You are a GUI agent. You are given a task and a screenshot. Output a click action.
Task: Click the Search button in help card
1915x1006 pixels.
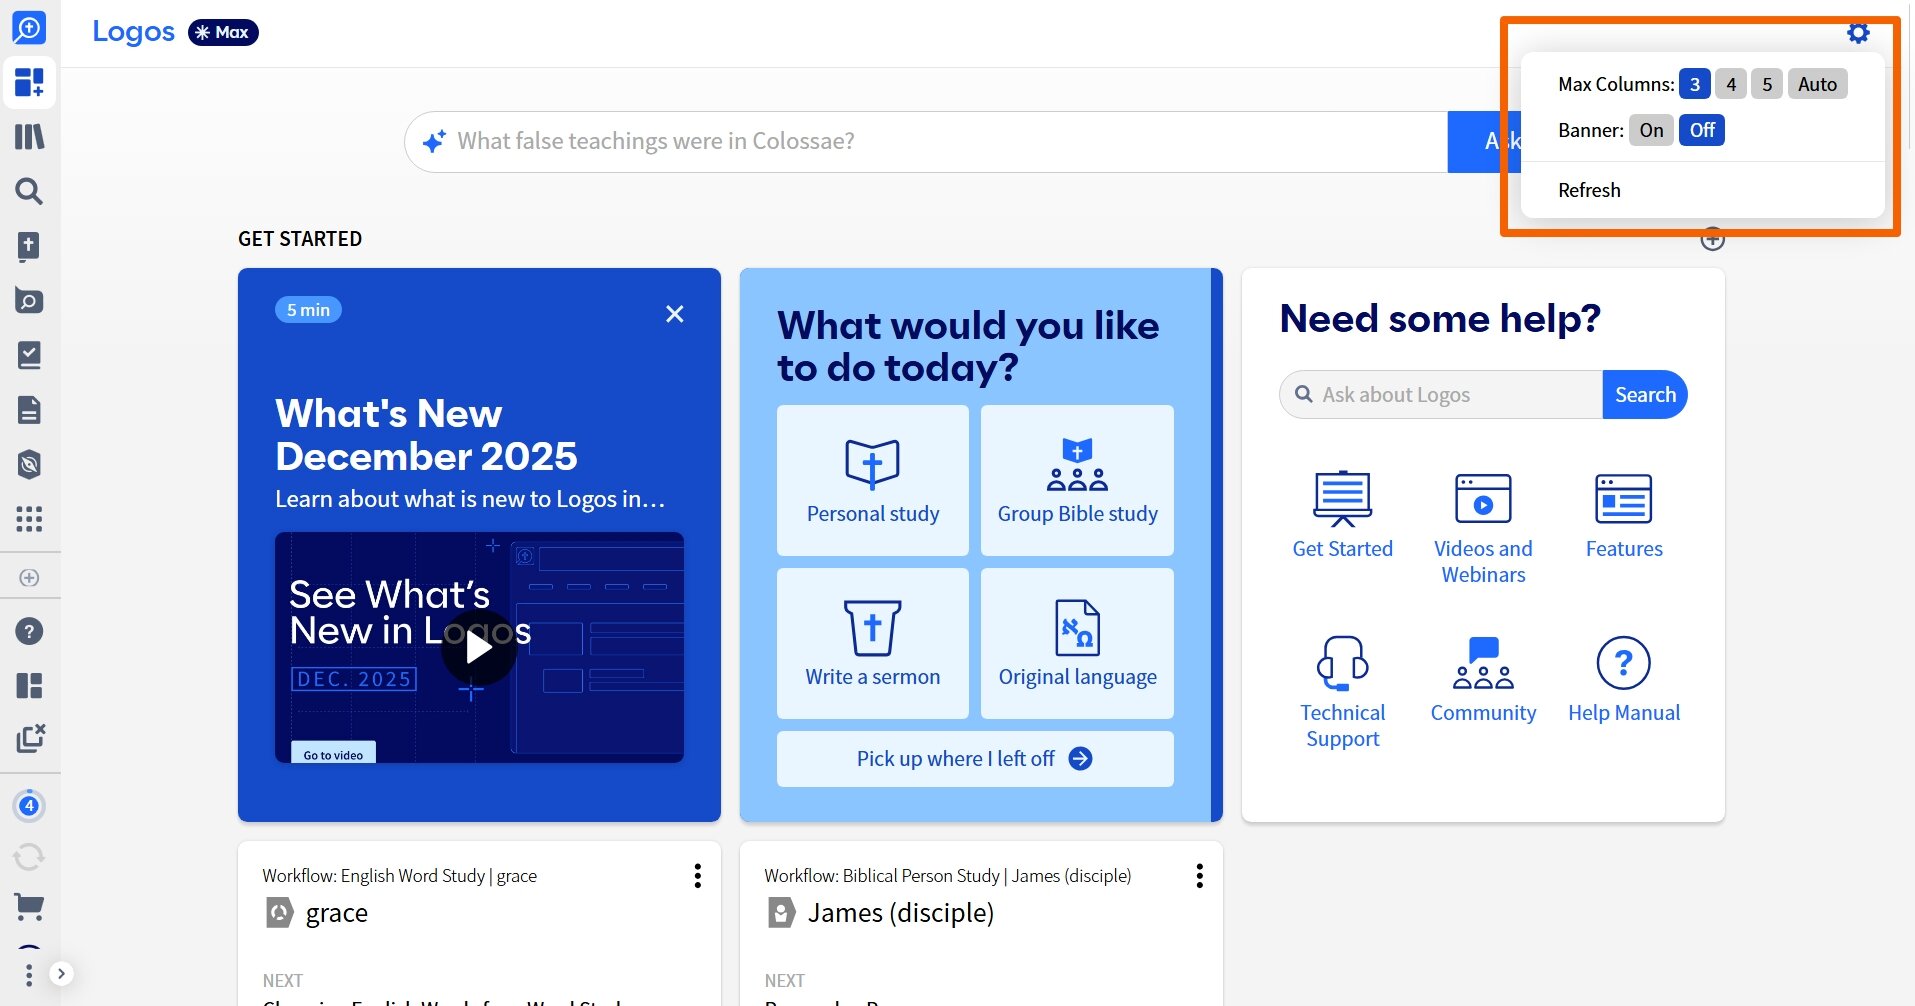pos(1645,395)
